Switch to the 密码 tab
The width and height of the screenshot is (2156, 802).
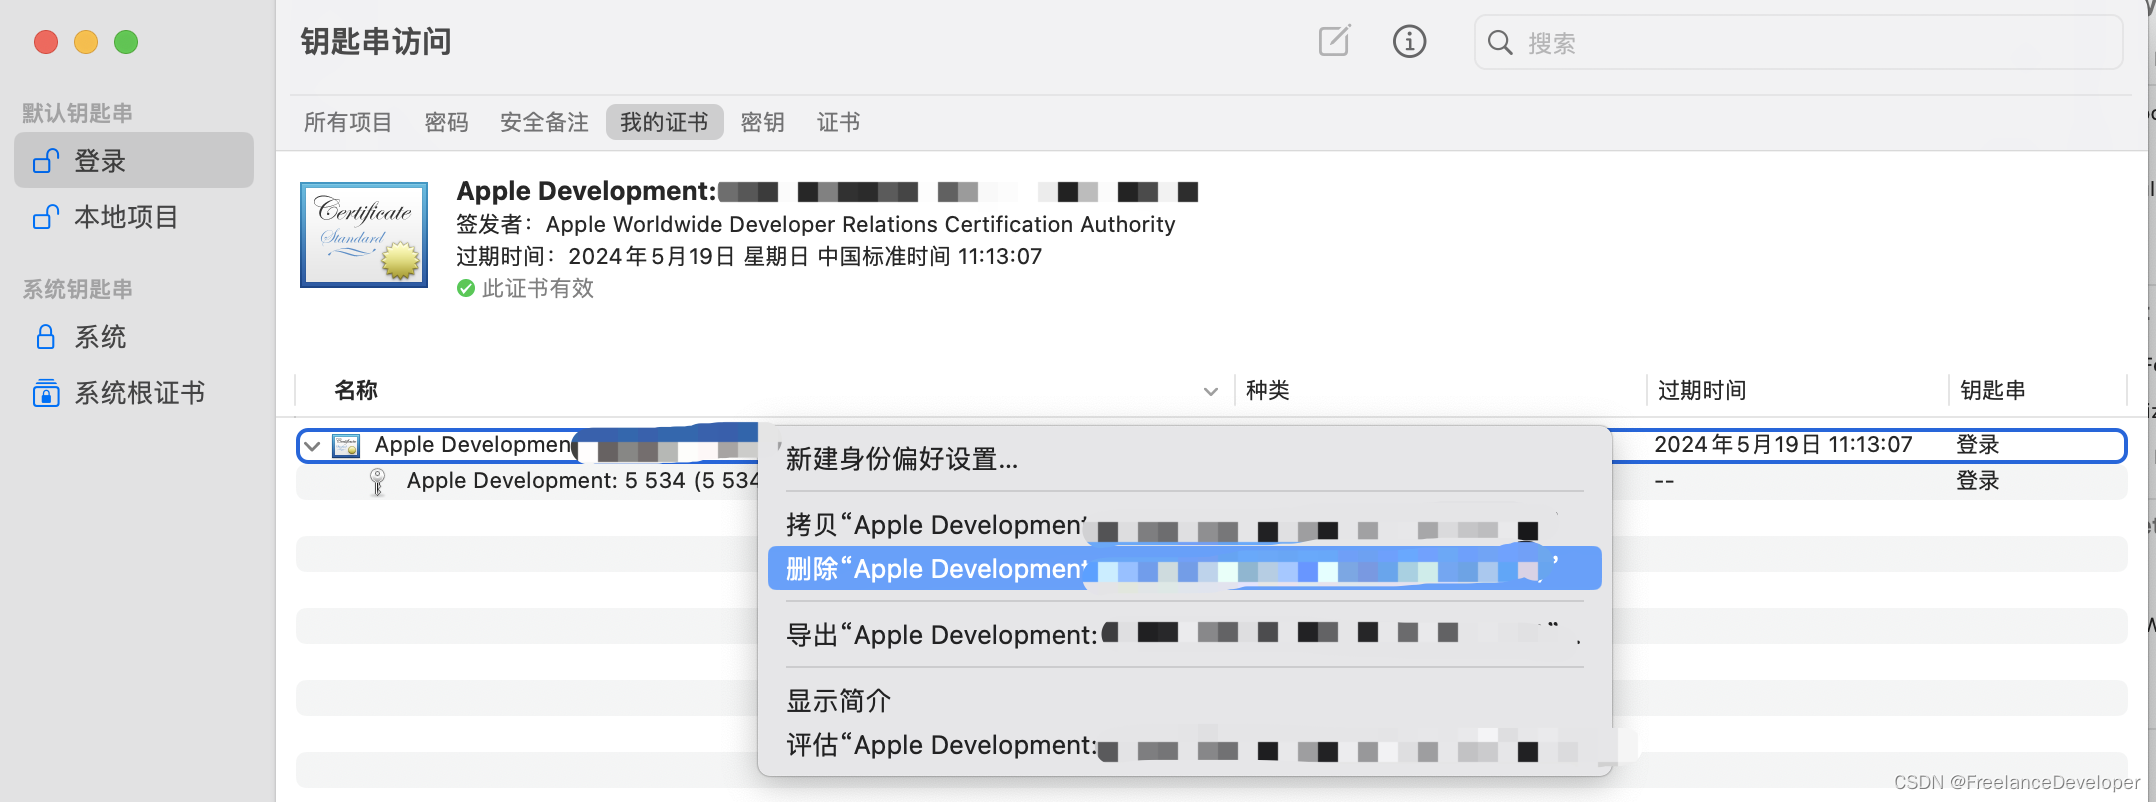pyautogui.click(x=446, y=122)
